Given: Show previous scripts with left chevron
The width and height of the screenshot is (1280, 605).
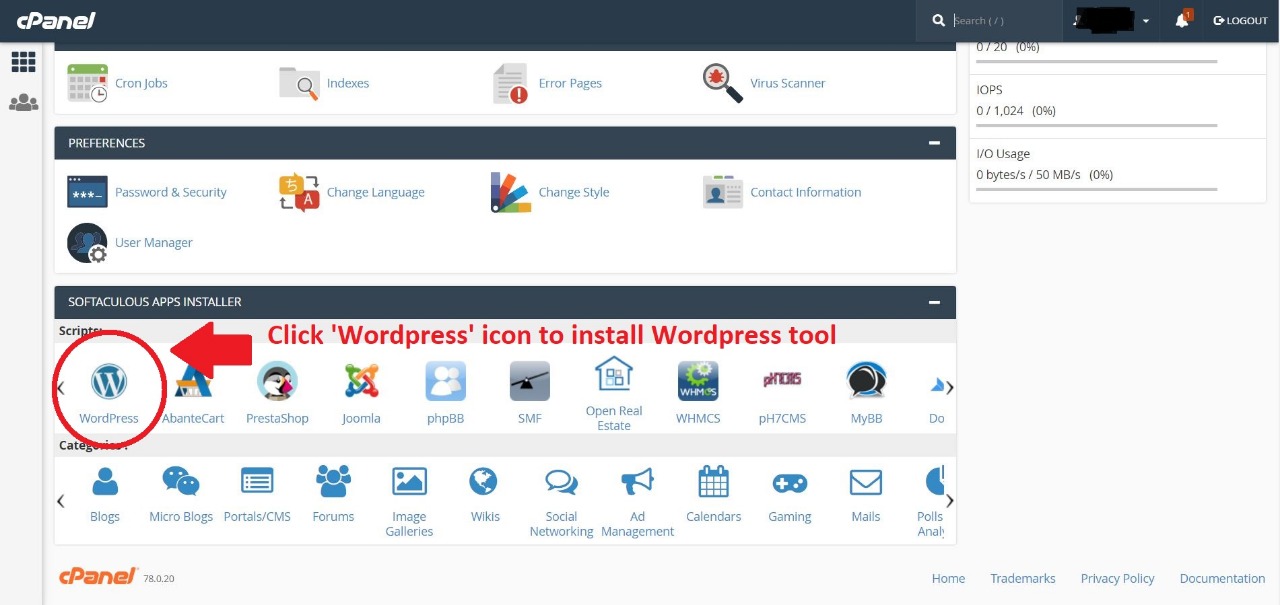Looking at the screenshot, I should point(61,388).
